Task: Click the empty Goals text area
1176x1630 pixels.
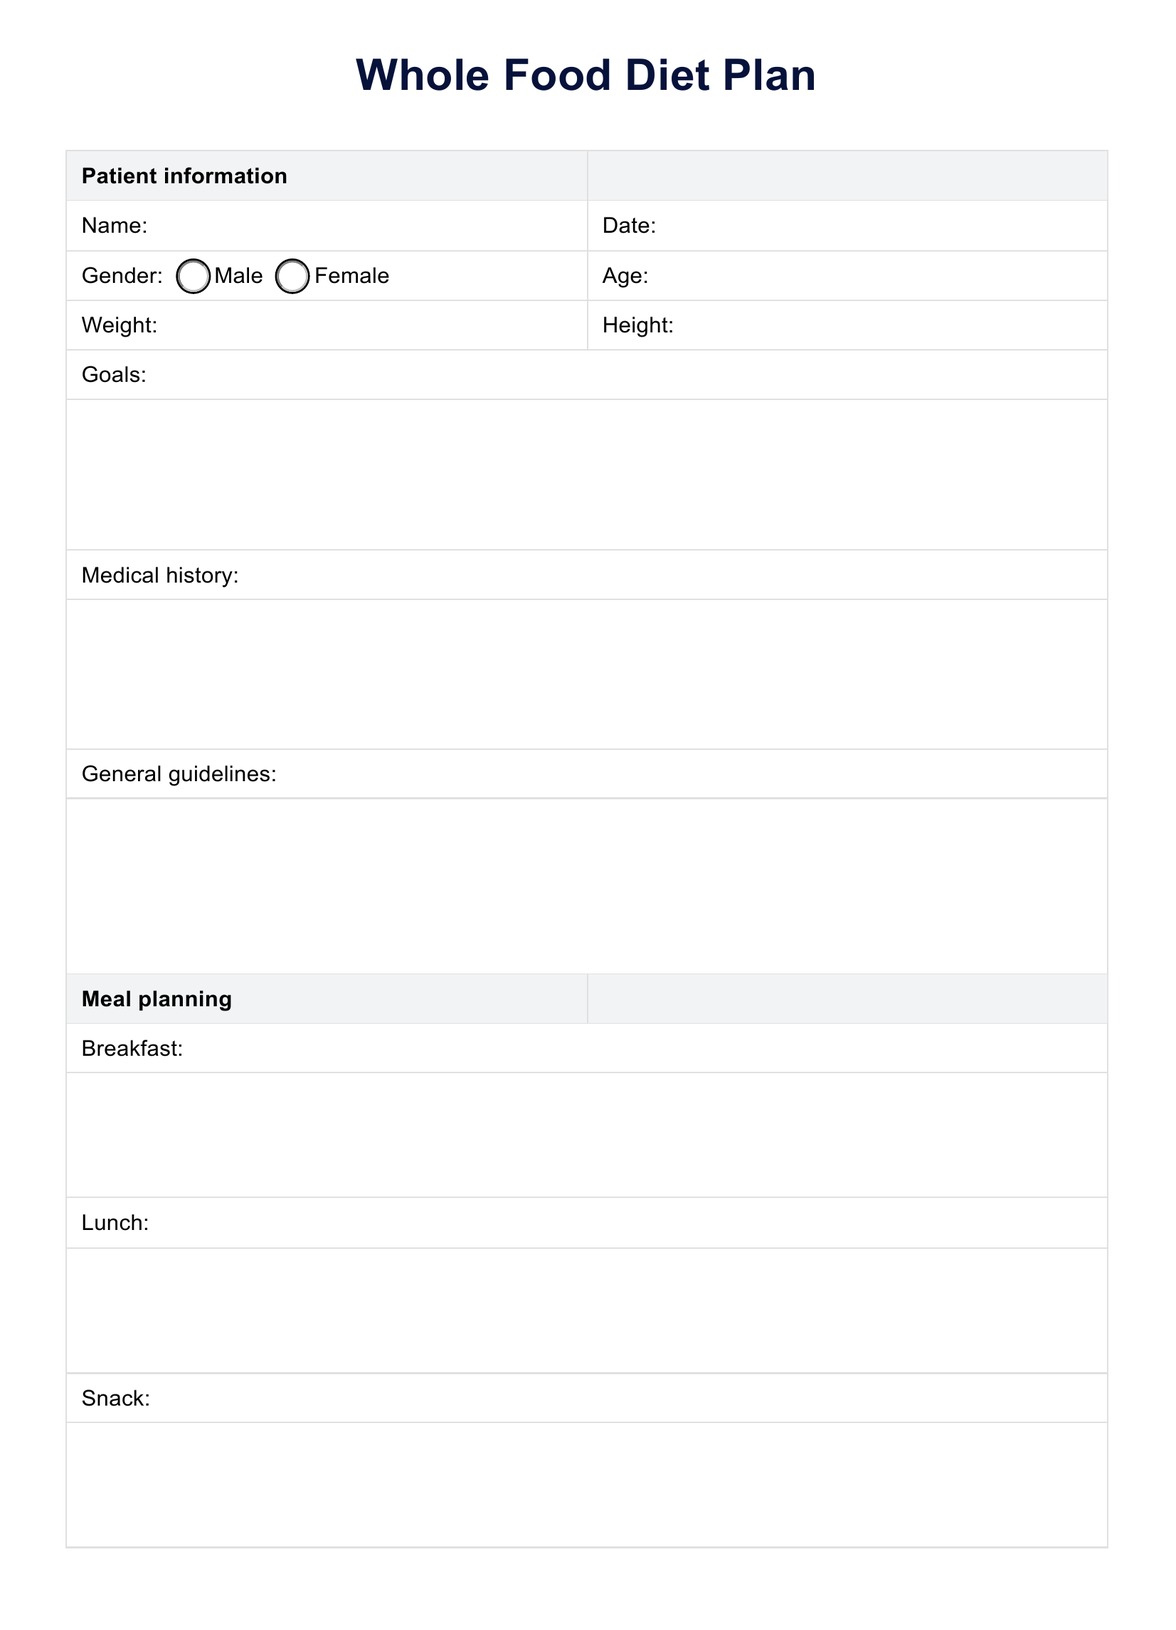Action: [x=586, y=475]
